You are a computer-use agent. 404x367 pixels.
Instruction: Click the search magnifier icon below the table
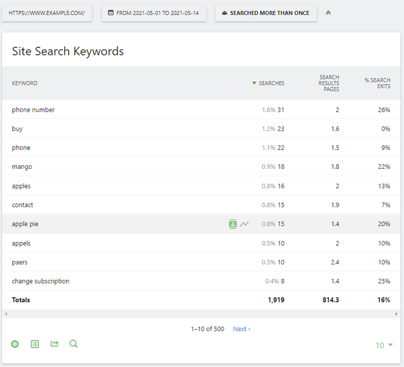73,344
